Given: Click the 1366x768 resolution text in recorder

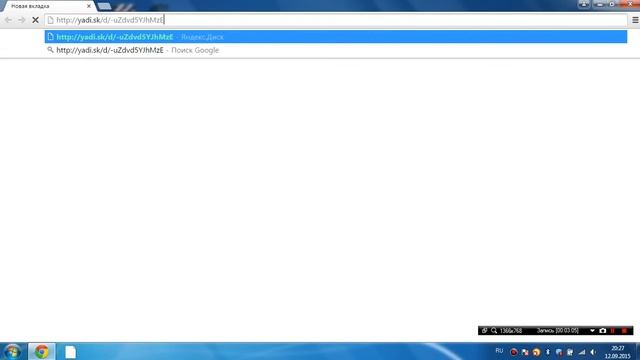Looking at the screenshot, I should [x=511, y=331].
